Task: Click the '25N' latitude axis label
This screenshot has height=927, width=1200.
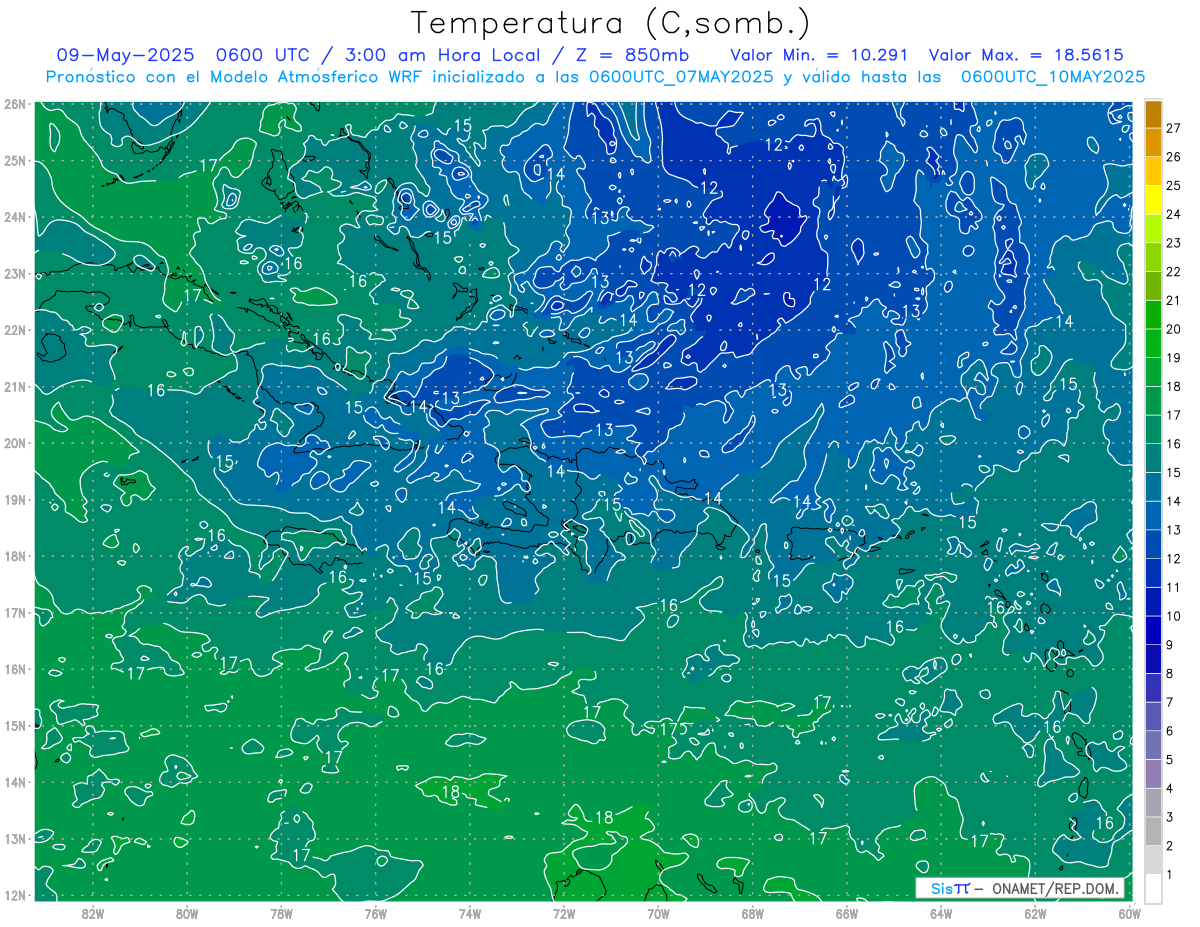Action: [15, 160]
